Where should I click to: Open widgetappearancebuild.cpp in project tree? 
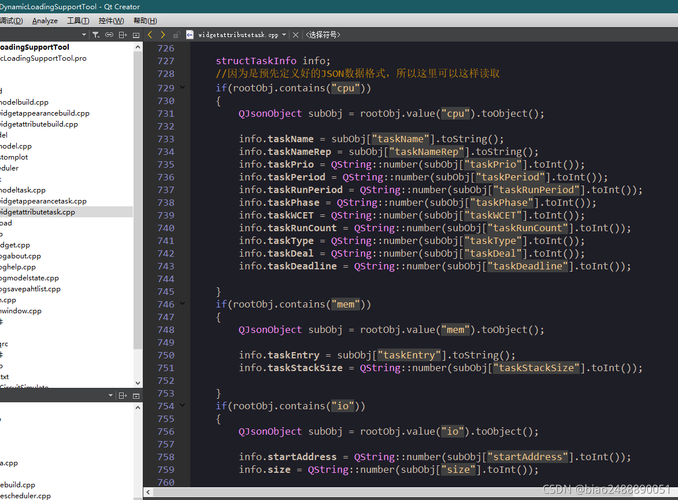click(x=45, y=113)
